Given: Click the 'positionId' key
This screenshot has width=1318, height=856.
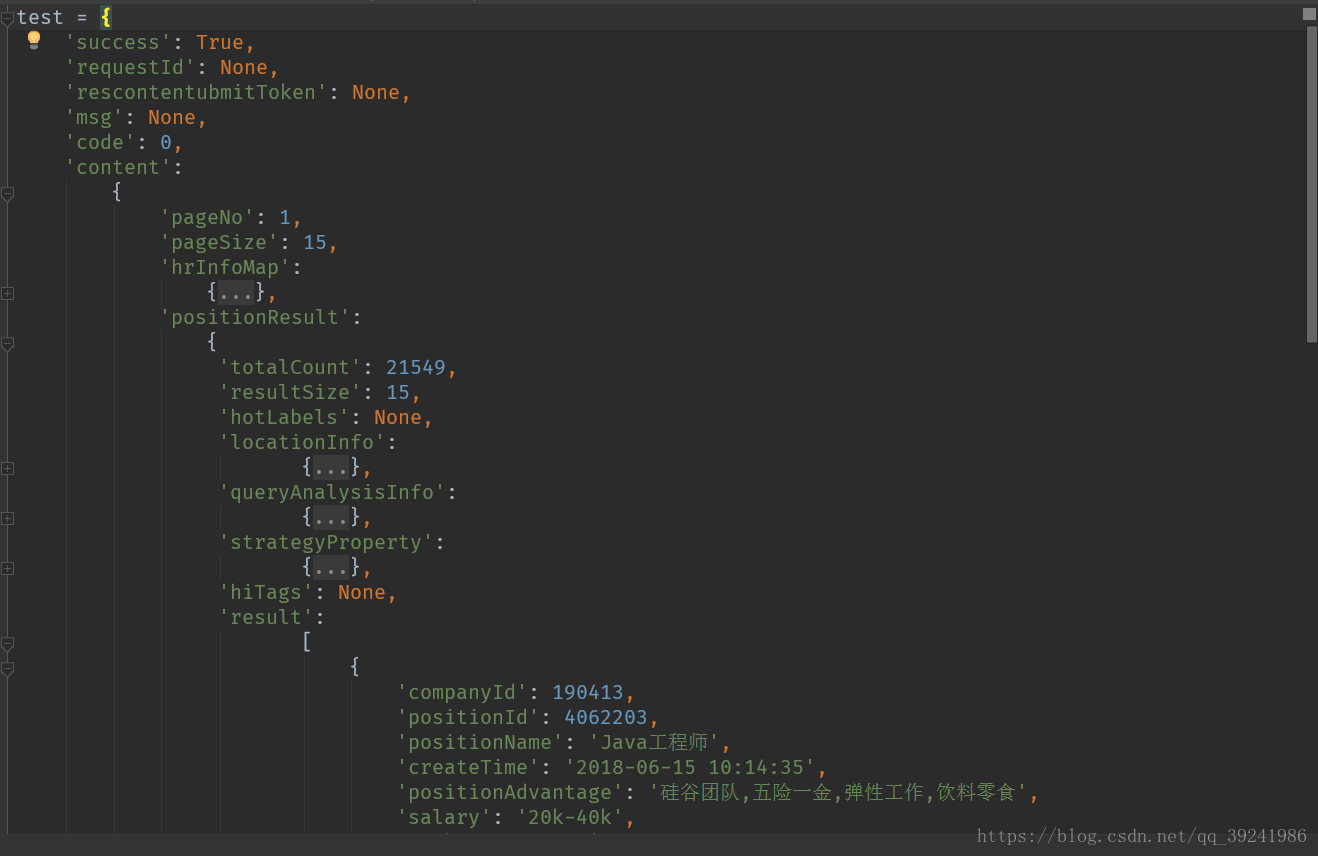Looking at the screenshot, I should [468, 717].
